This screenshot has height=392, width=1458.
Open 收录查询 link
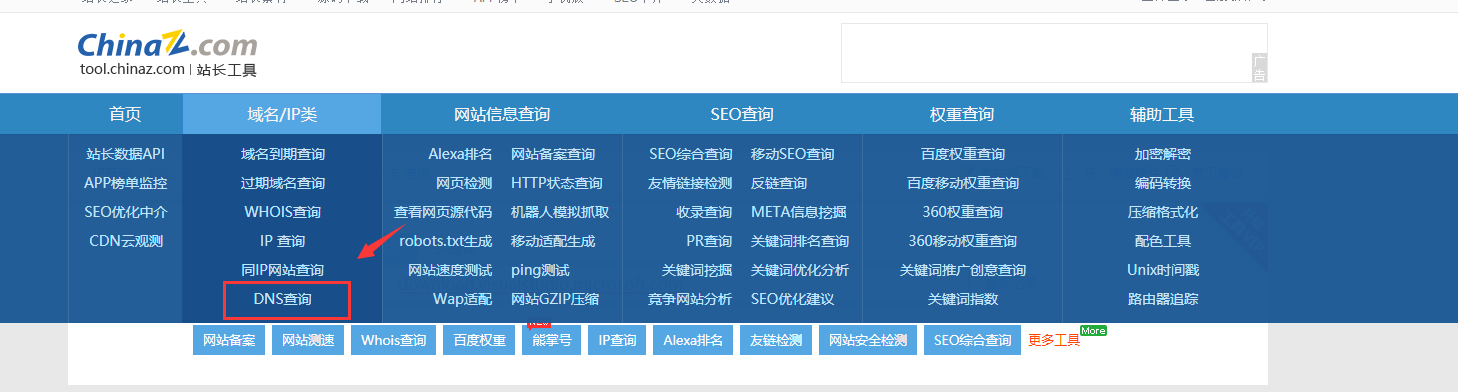pyautogui.click(x=704, y=212)
